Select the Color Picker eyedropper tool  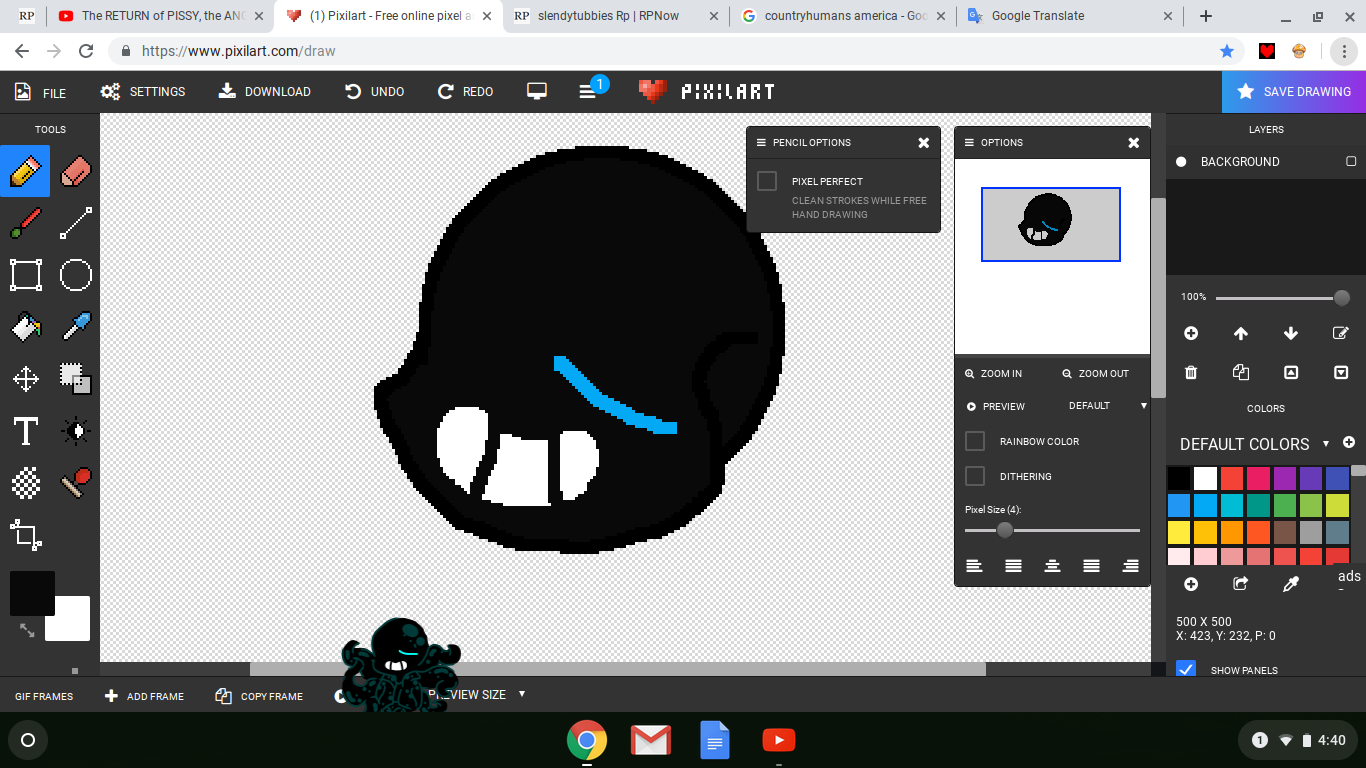[76, 326]
